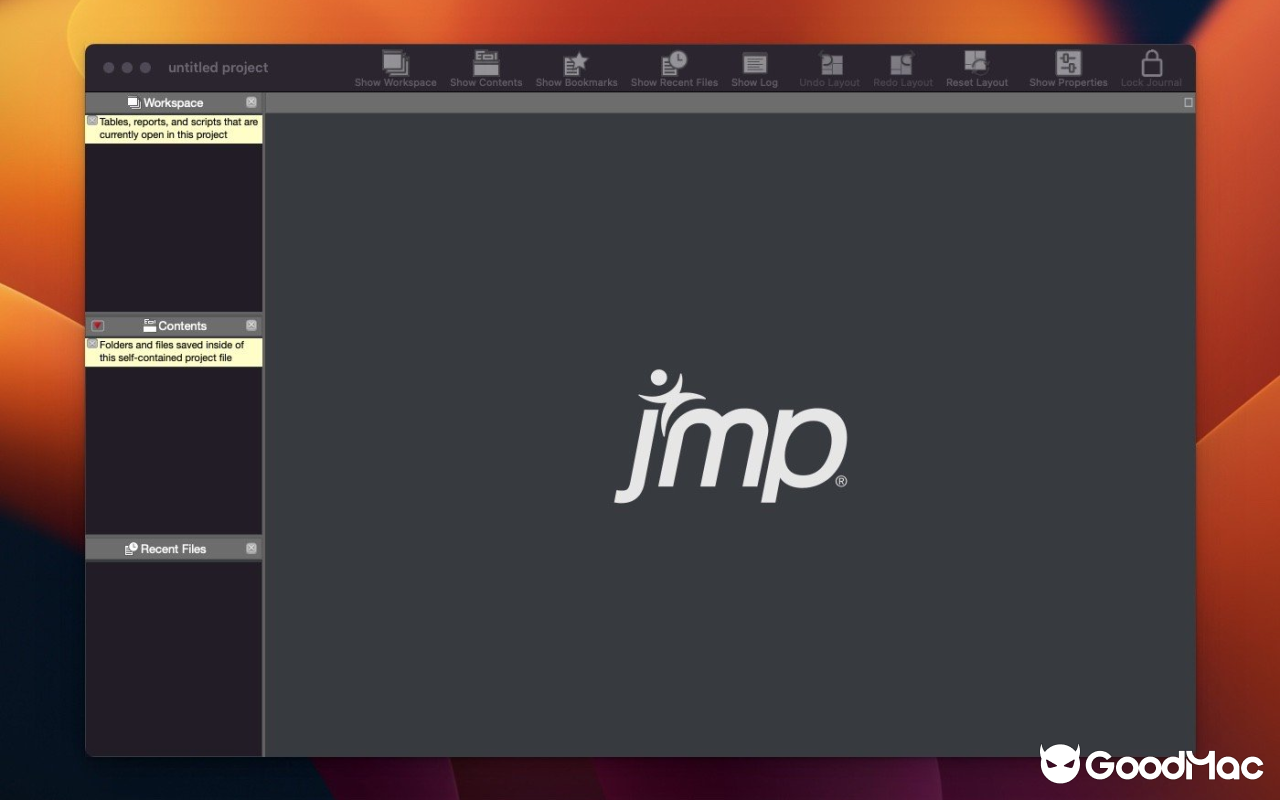The width and height of the screenshot is (1280, 800).
Task: Click the Reset Layout toolbar icon
Action: (977, 62)
